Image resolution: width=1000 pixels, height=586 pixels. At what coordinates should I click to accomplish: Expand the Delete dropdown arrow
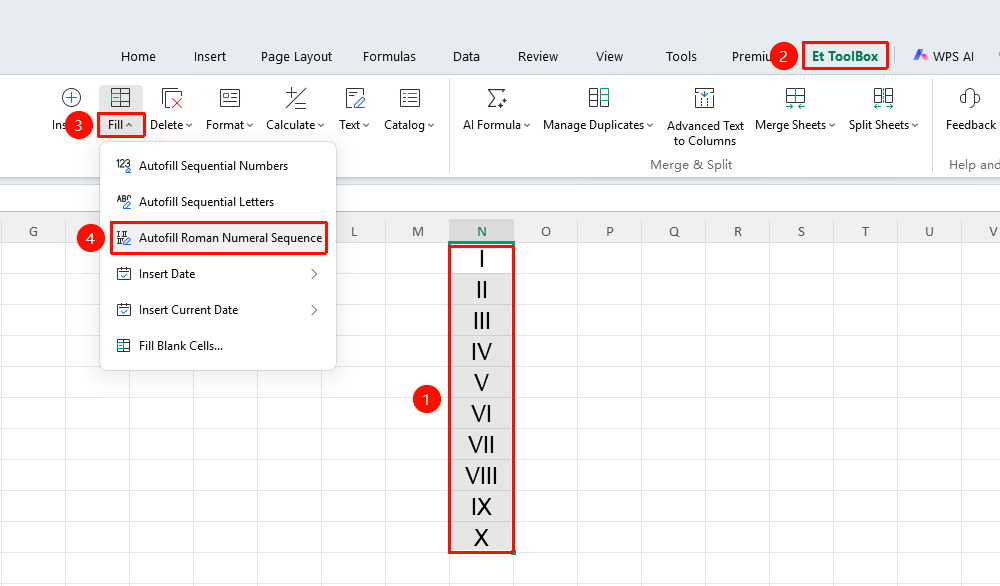click(189, 126)
